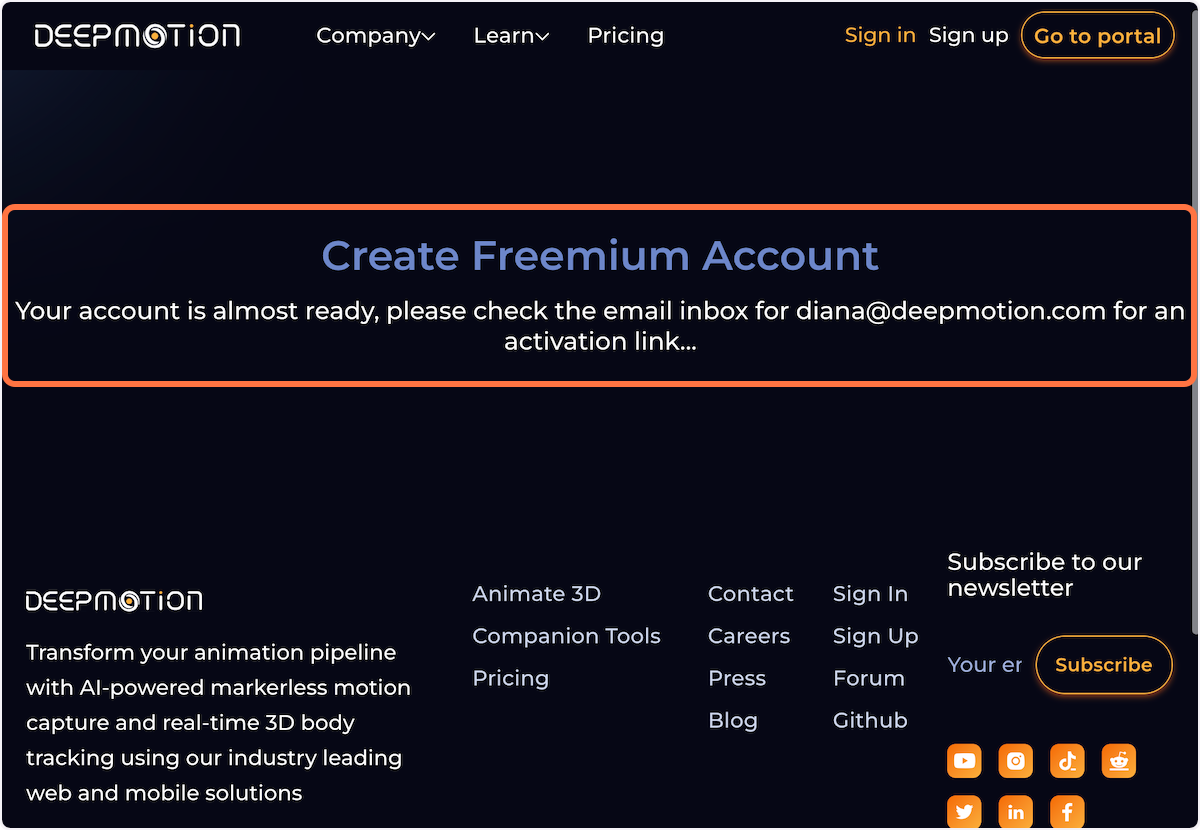Open the Forum link in the footer
The image size is (1200, 830).
(868, 677)
